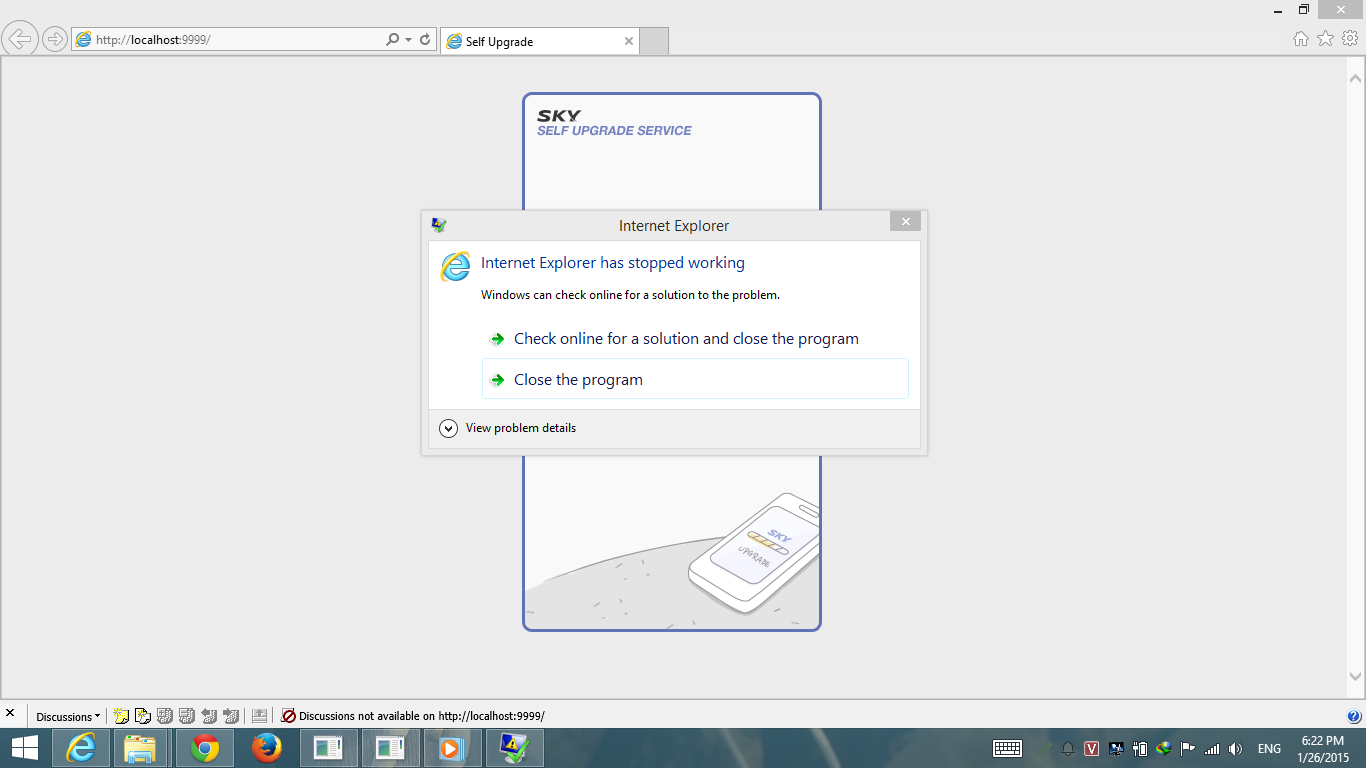
Task: Click the magnifier search icon in address bar
Action: [x=392, y=40]
